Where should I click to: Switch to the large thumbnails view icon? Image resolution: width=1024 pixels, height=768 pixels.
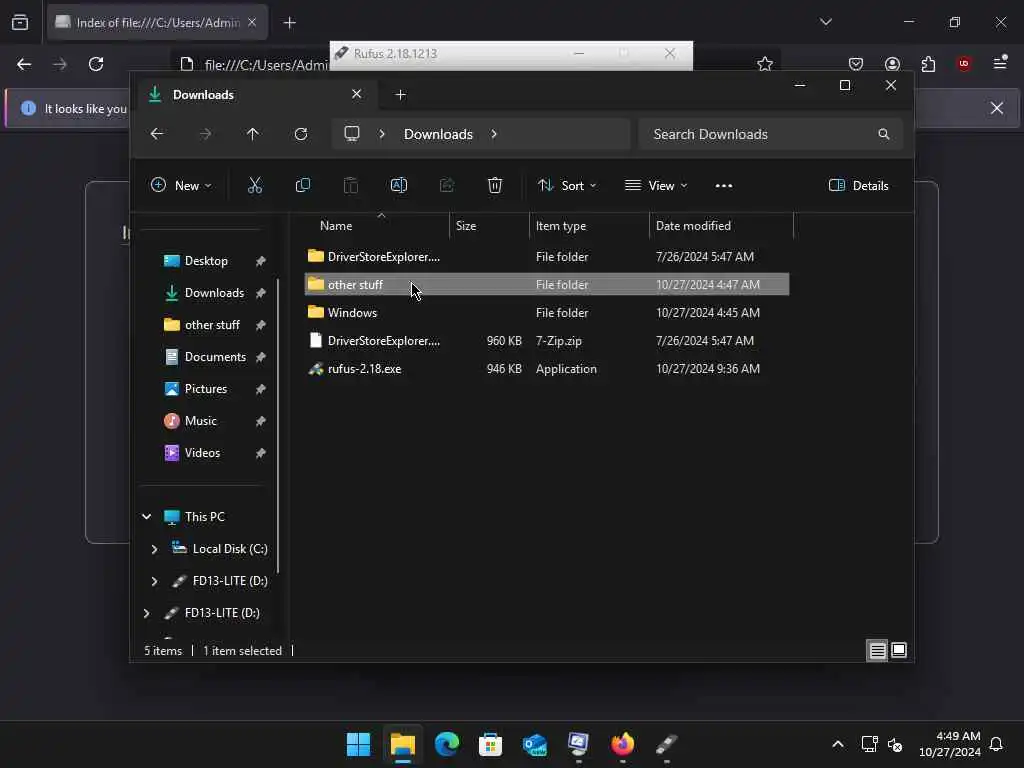899,650
